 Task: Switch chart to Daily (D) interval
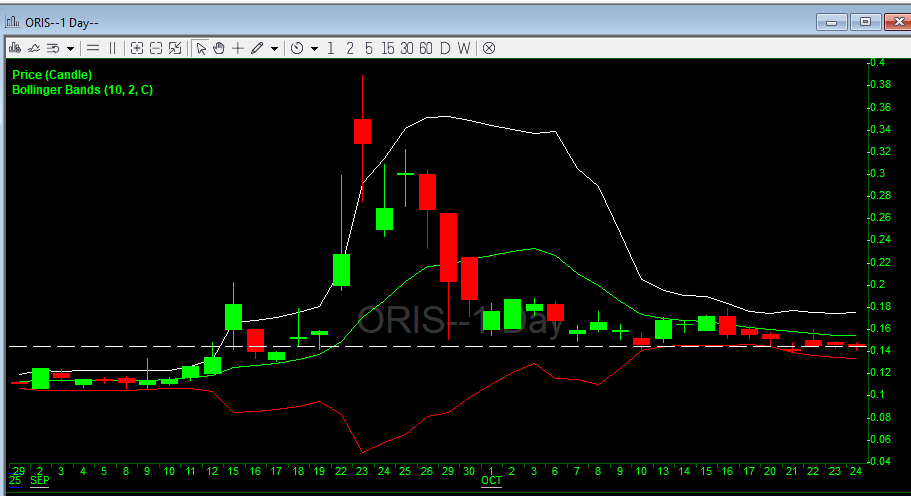(444, 47)
